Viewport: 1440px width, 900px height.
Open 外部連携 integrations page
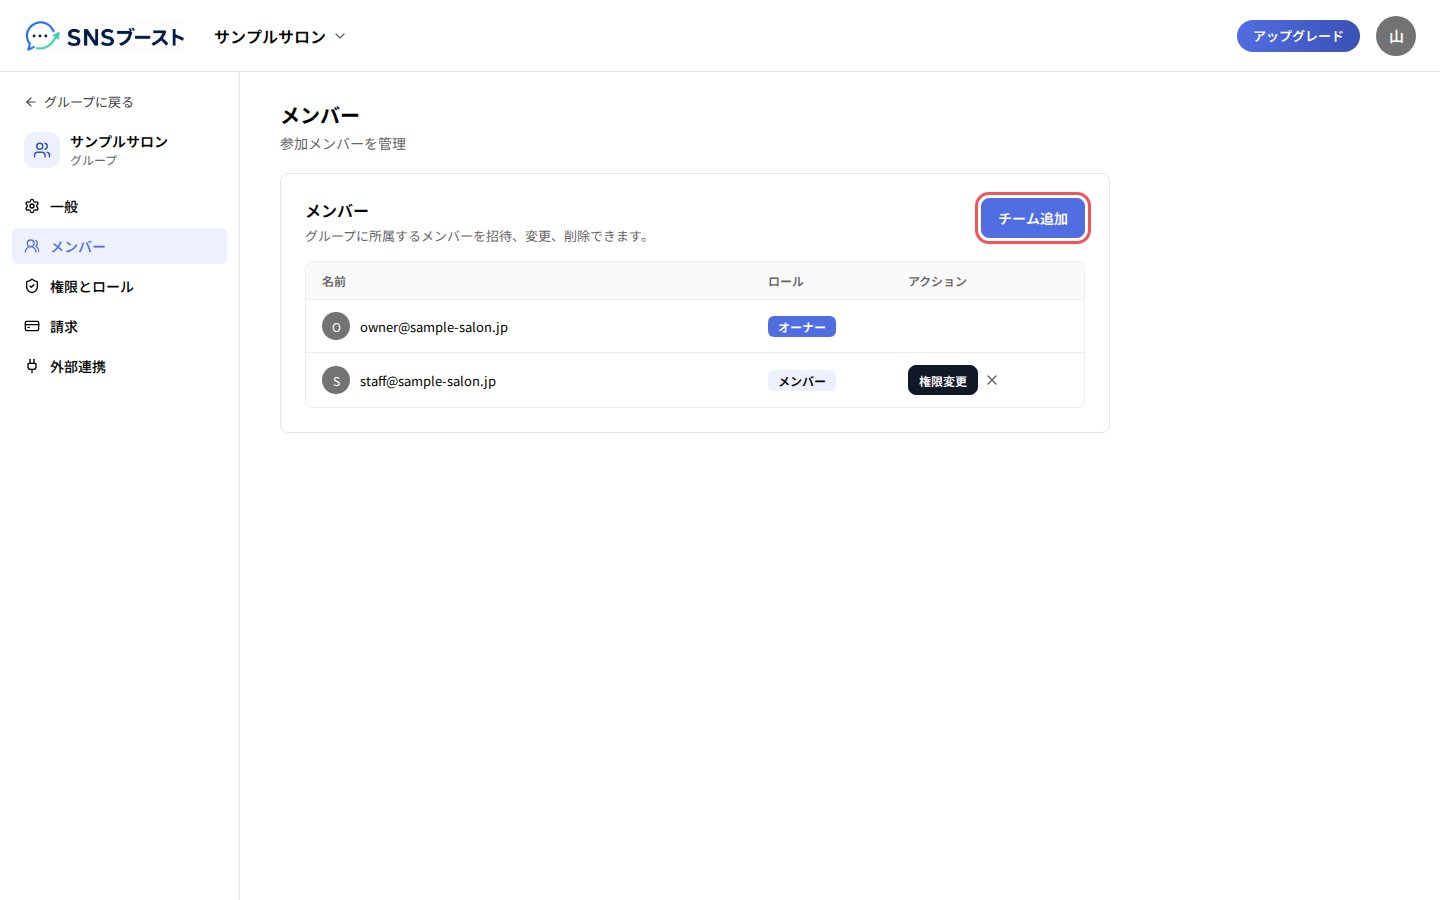click(119, 366)
